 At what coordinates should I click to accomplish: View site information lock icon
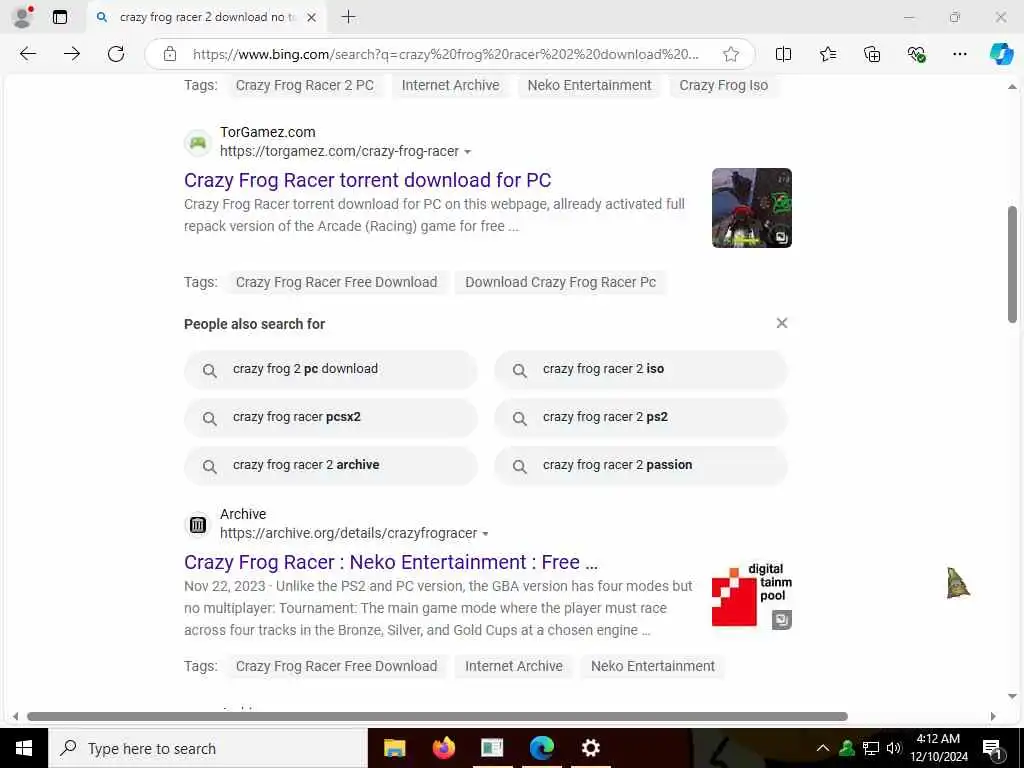[x=170, y=54]
